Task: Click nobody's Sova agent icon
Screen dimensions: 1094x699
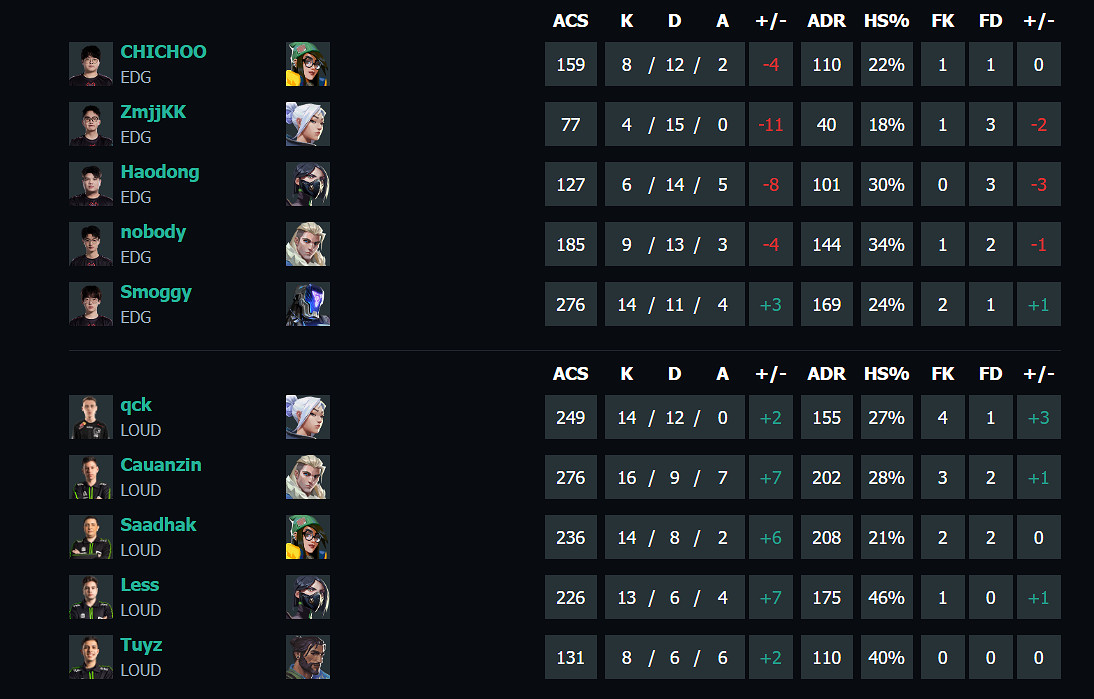Action: coord(308,244)
